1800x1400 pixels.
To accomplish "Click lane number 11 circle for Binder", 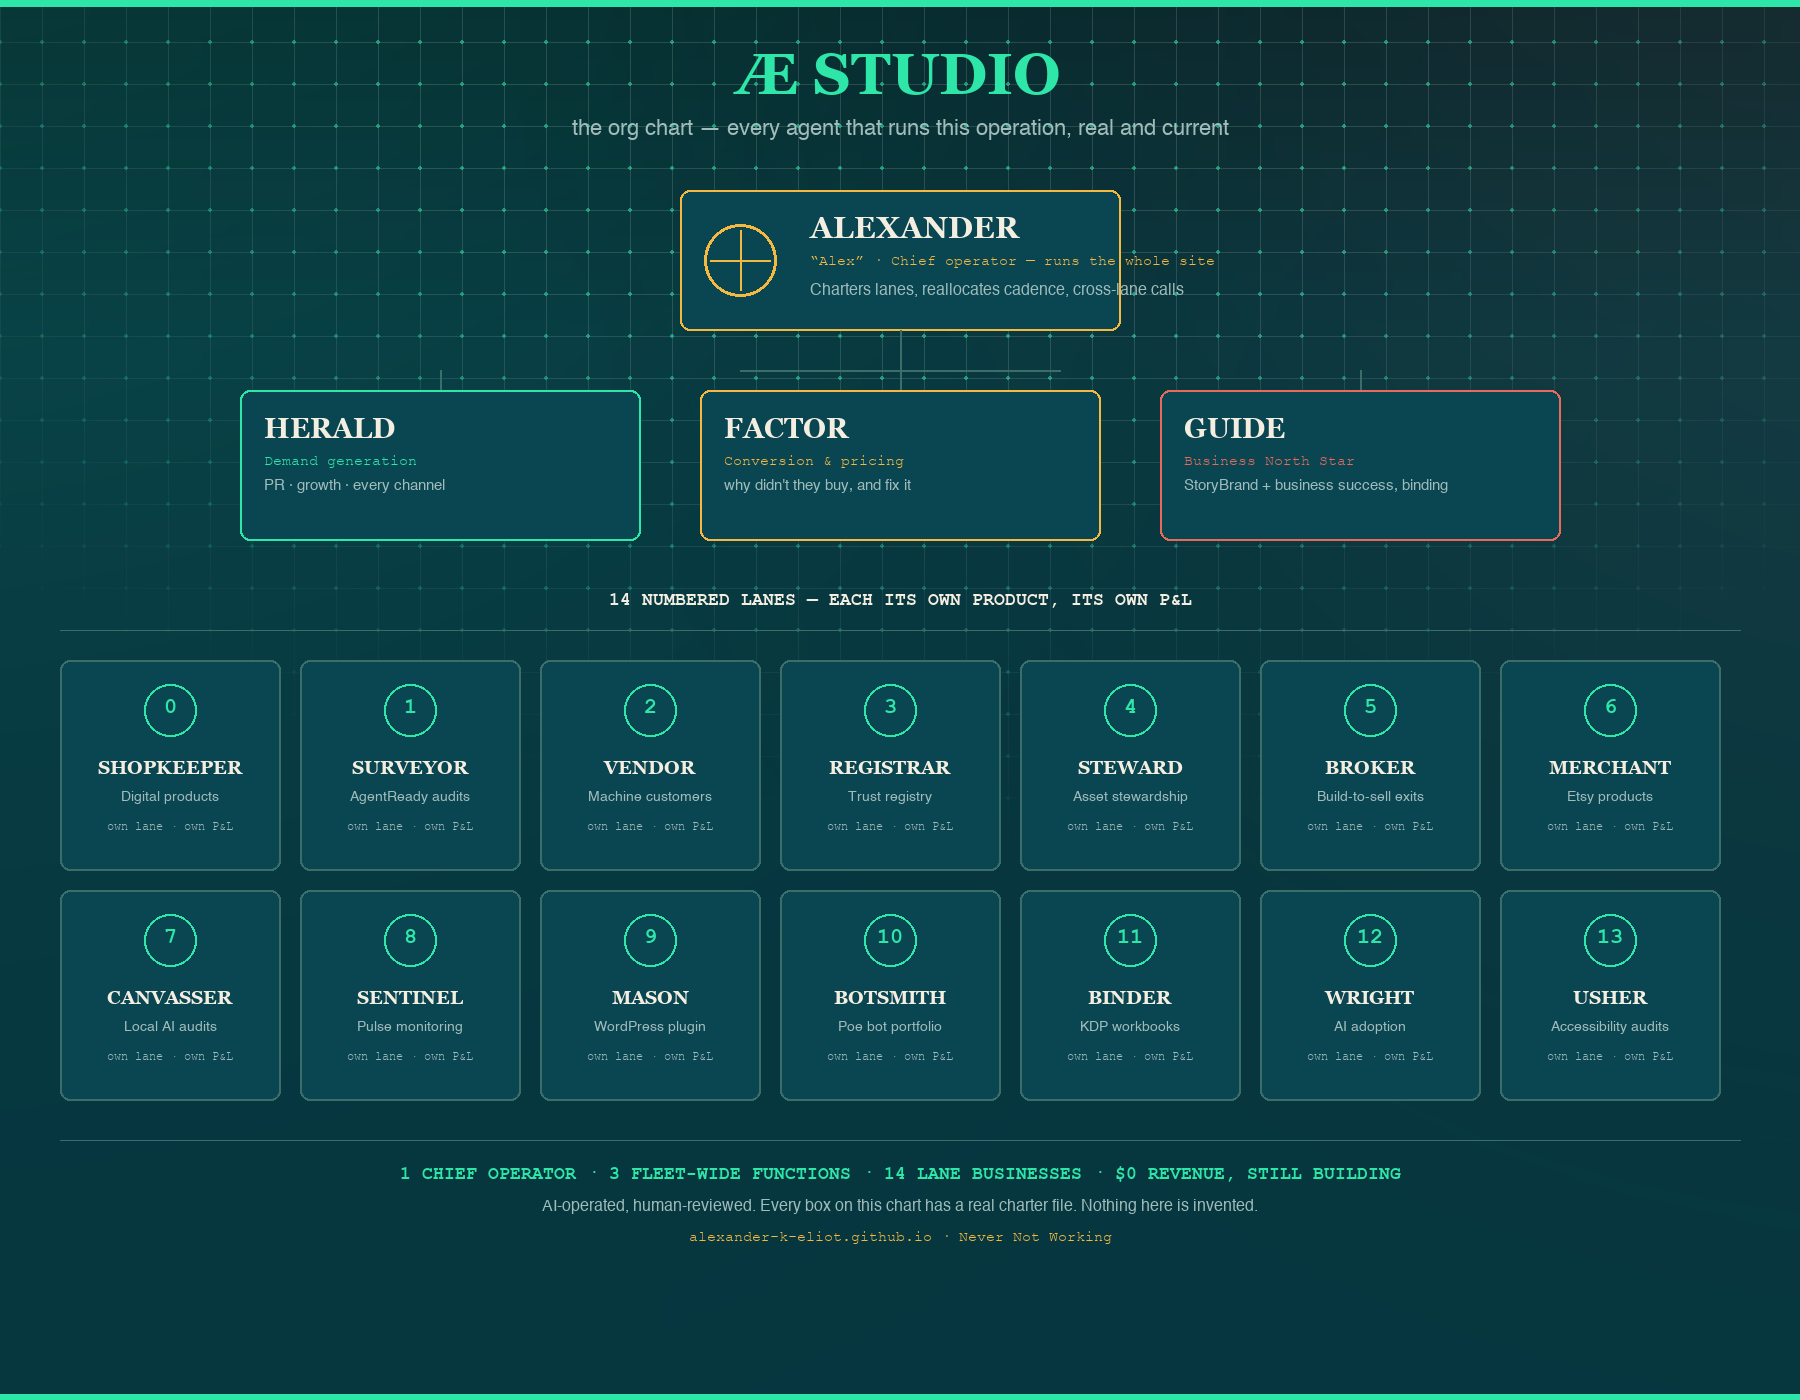I will coord(1130,940).
